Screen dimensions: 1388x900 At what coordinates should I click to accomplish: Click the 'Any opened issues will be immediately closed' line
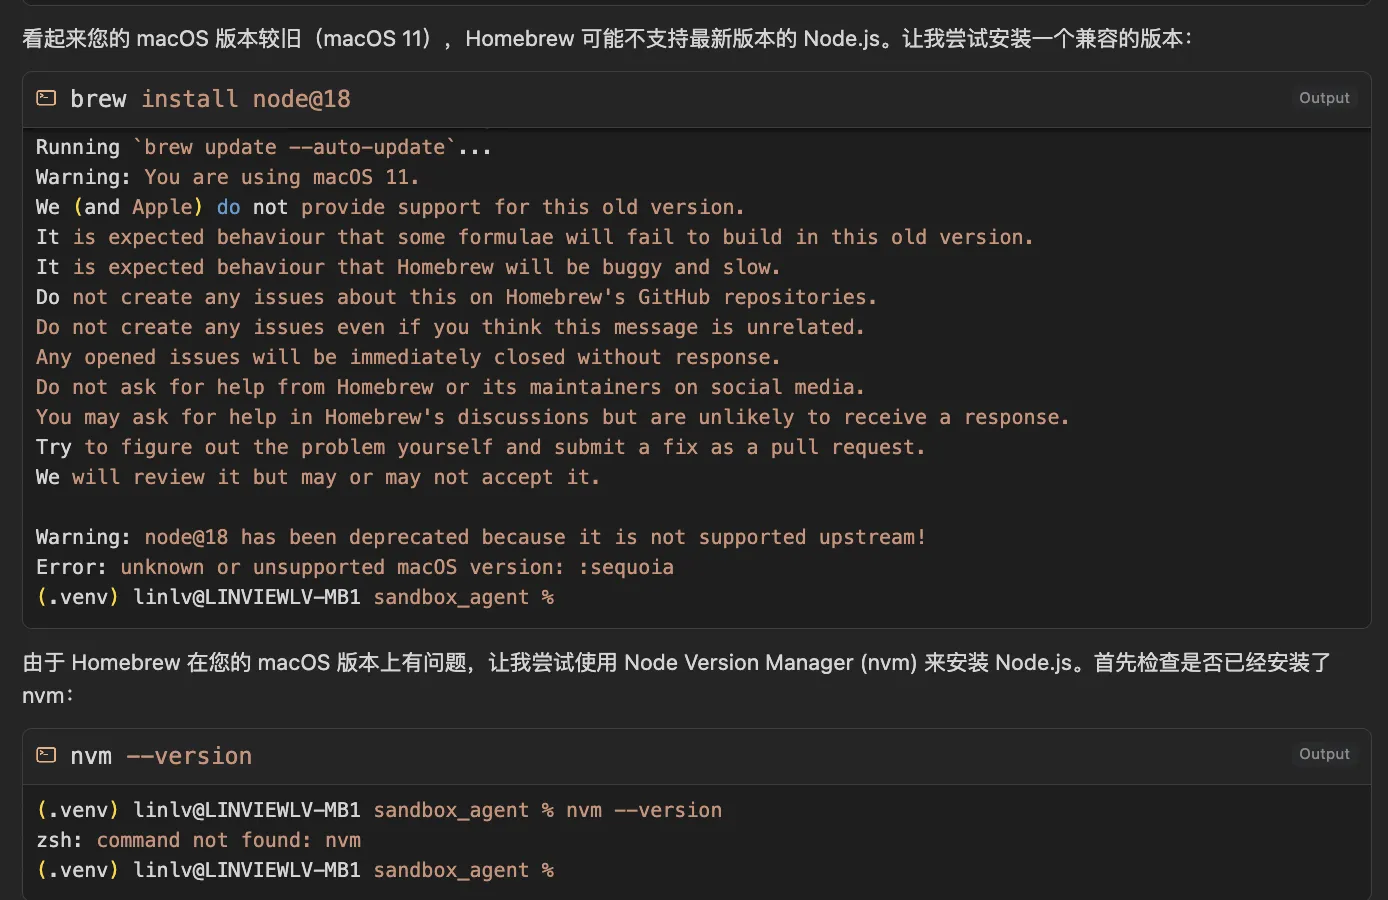pos(408,357)
